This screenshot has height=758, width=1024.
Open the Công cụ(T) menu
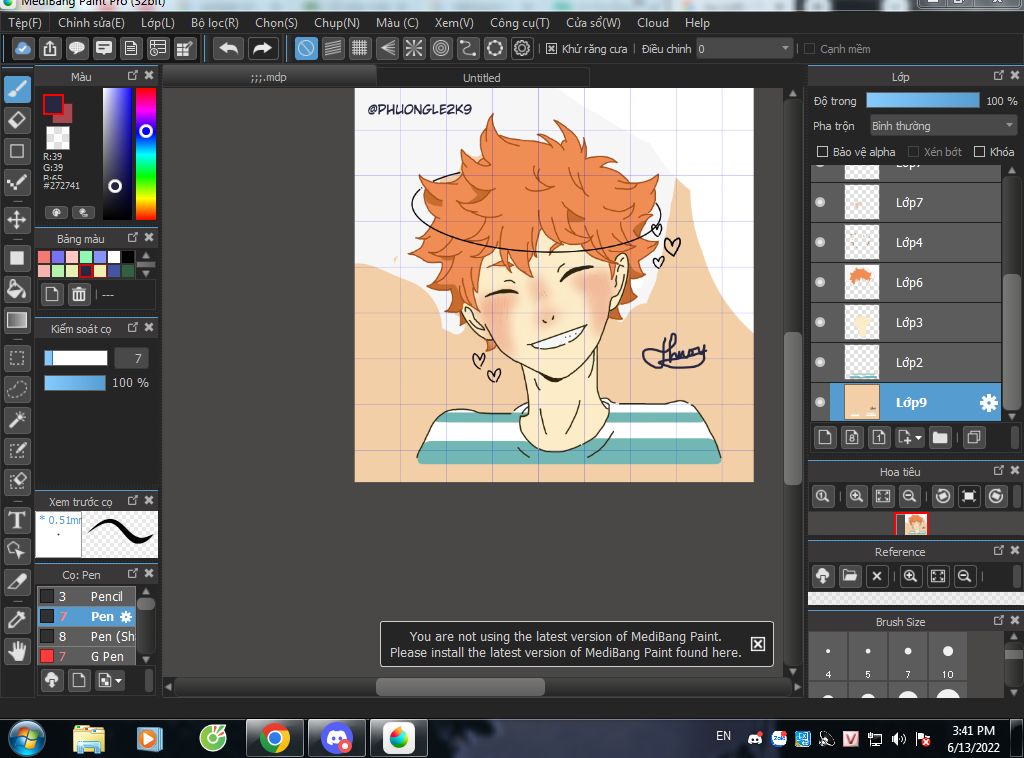pyautogui.click(x=520, y=23)
